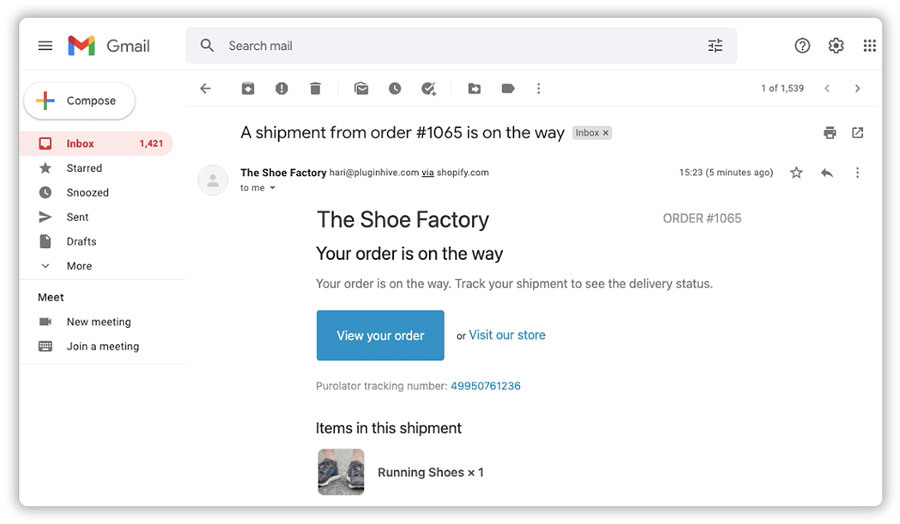Screen dimensions: 900x524
Task: Open toolbar more options menu
Action: 538,88
